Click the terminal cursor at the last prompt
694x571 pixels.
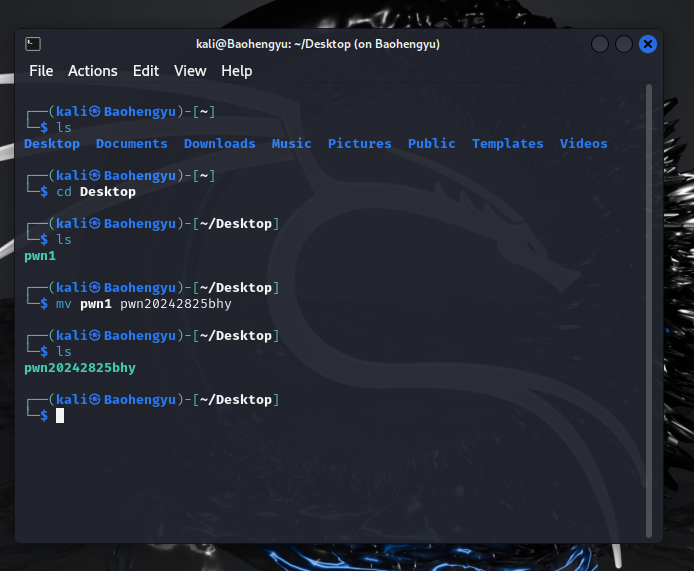tap(60, 416)
